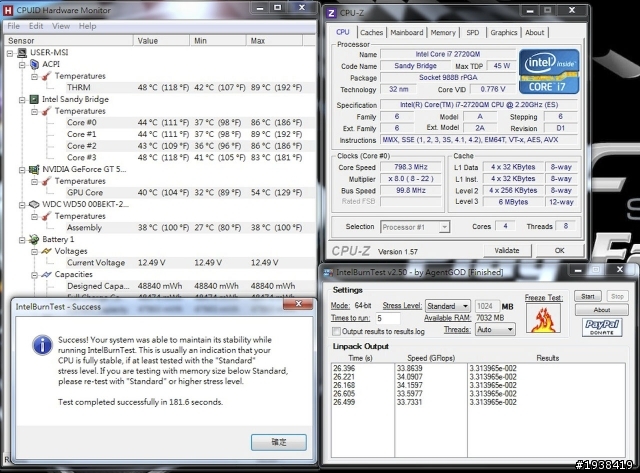Image resolution: width=640 pixels, height=473 pixels.
Task: Collapse the Battery 1 node
Action: pyautogui.click(x=22, y=240)
